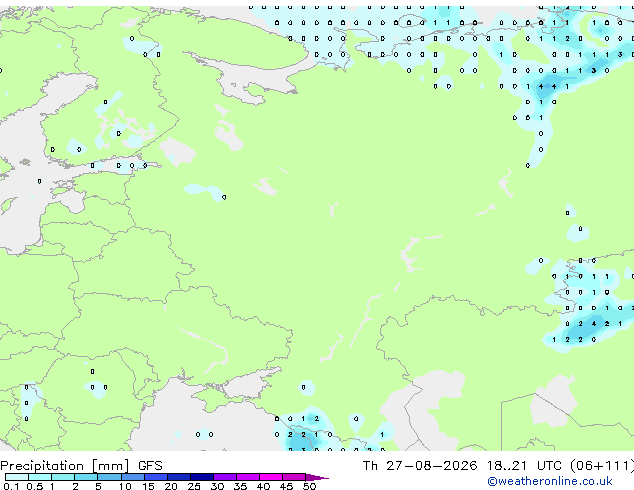Pick the 25 to 30 mm dark blue swatch
The image size is (634, 490).
(x=202, y=477)
